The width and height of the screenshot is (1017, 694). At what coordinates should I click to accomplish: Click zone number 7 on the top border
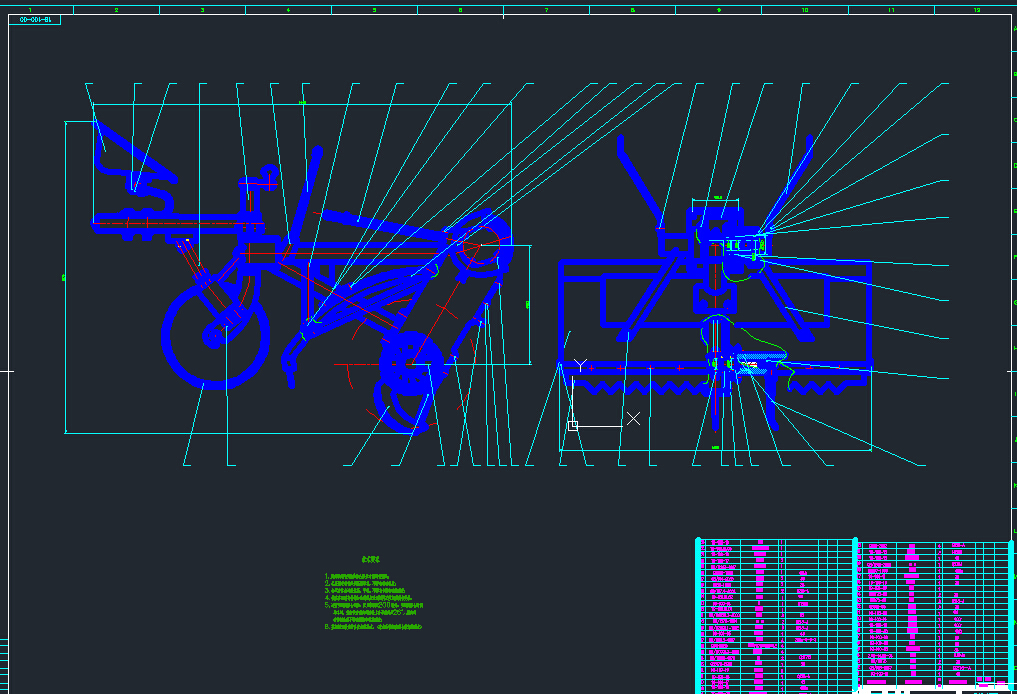coord(546,10)
